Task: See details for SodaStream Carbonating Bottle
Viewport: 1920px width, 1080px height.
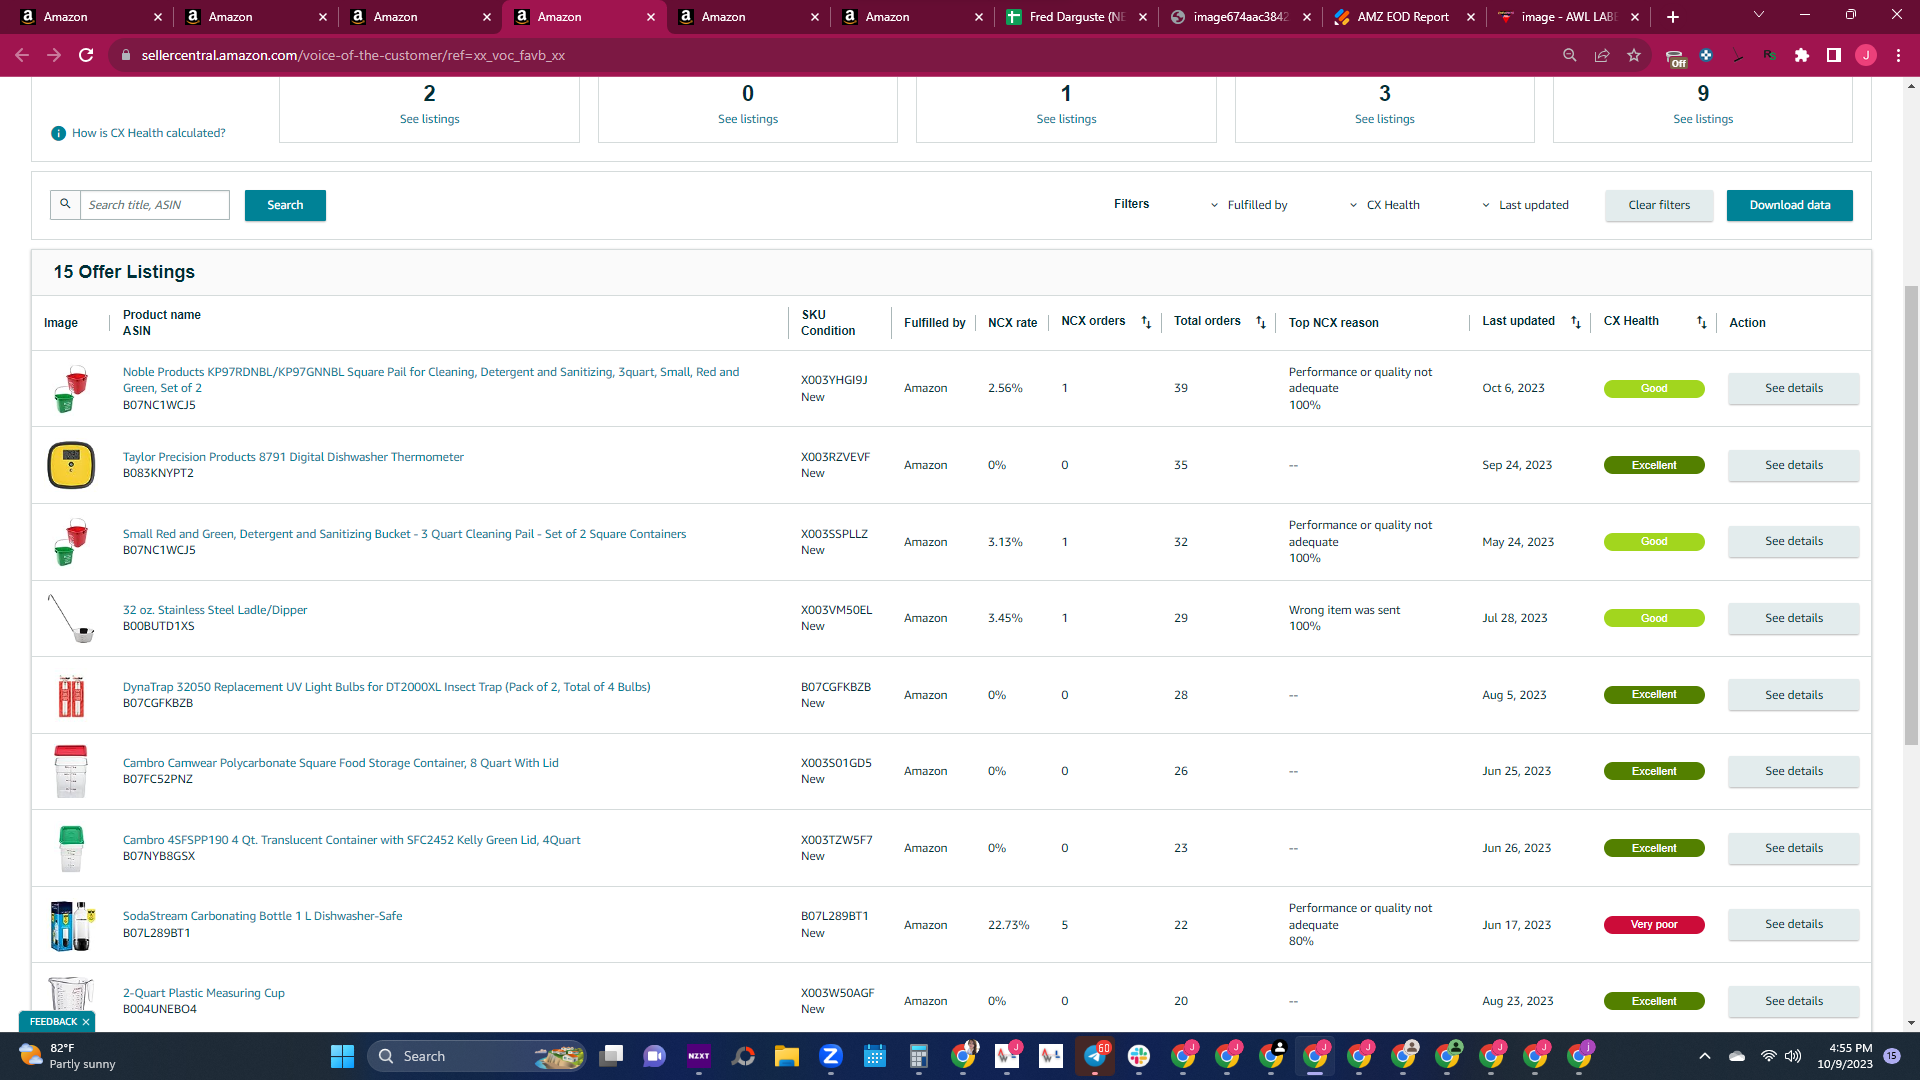Action: (1794, 924)
